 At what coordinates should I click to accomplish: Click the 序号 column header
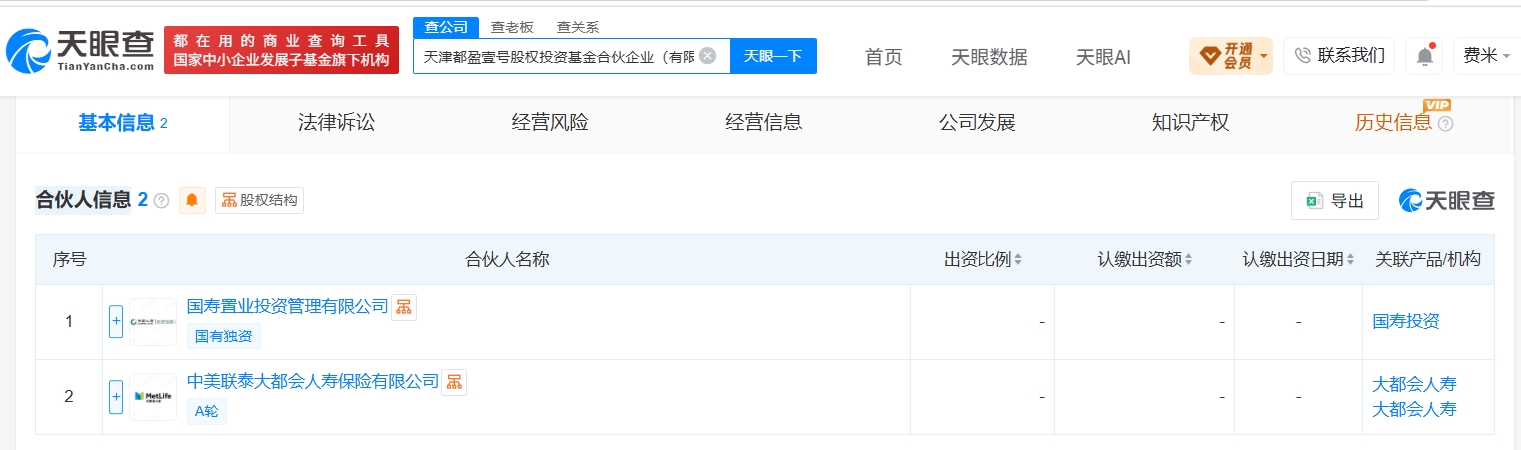[69, 260]
